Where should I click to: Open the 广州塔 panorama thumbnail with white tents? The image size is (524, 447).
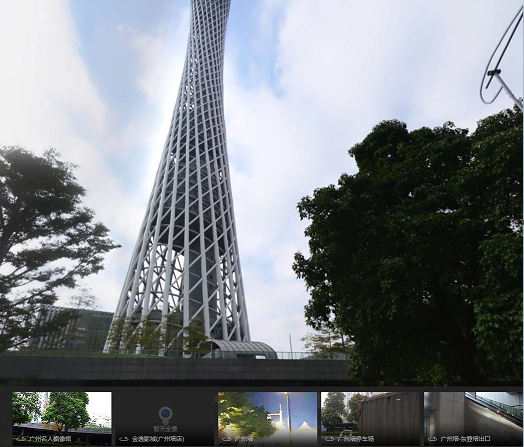(x=268, y=419)
